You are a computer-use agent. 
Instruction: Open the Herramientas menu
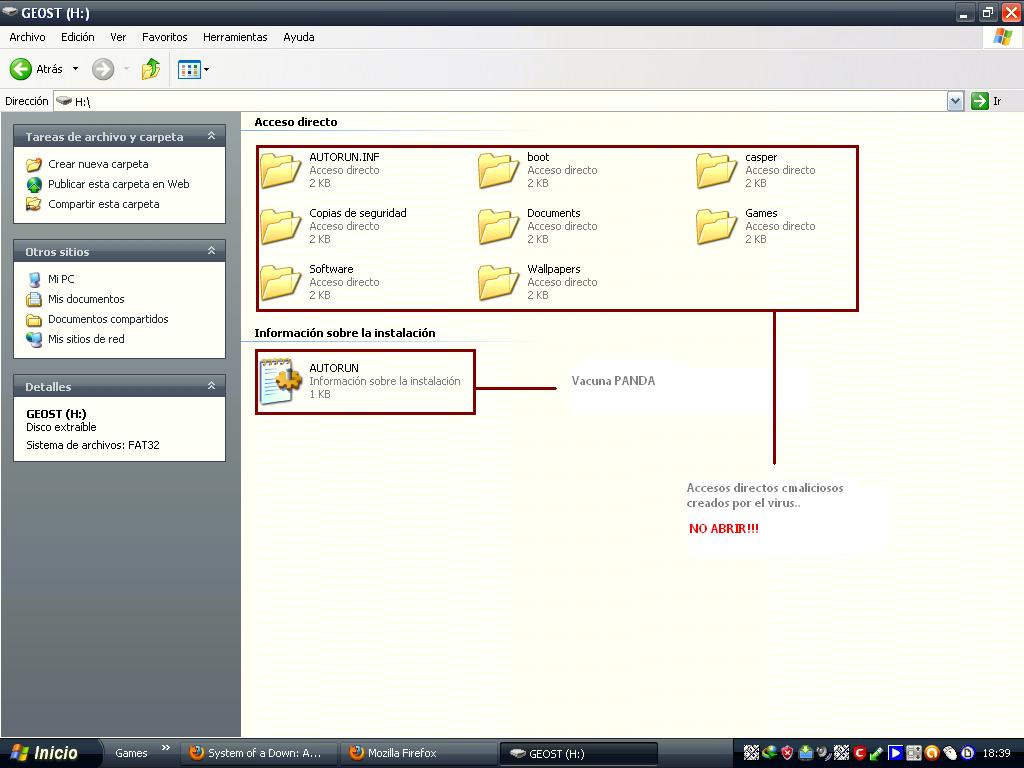[235, 37]
